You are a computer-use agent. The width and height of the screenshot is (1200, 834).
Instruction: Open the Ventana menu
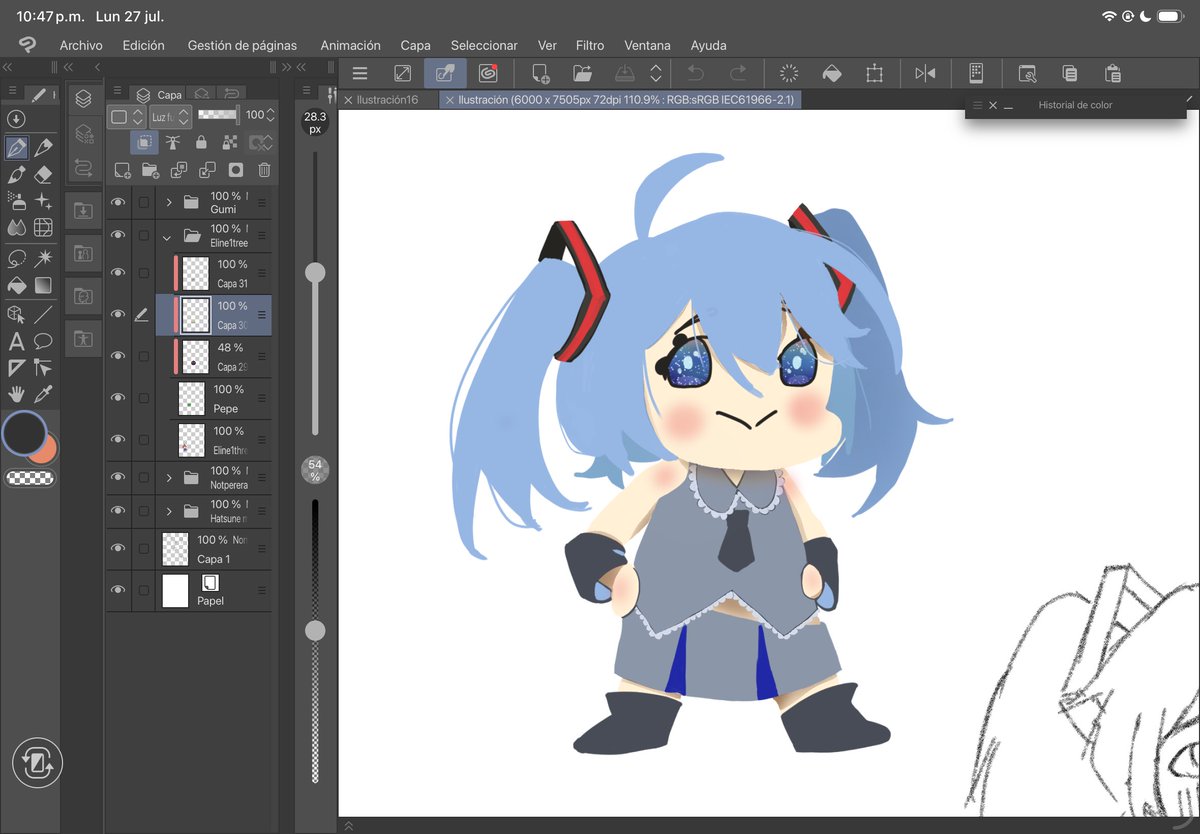pos(647,45)
